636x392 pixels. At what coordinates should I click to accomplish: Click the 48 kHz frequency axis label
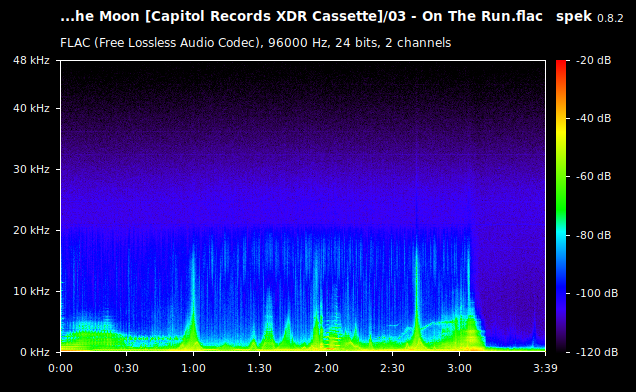point(31,60)
